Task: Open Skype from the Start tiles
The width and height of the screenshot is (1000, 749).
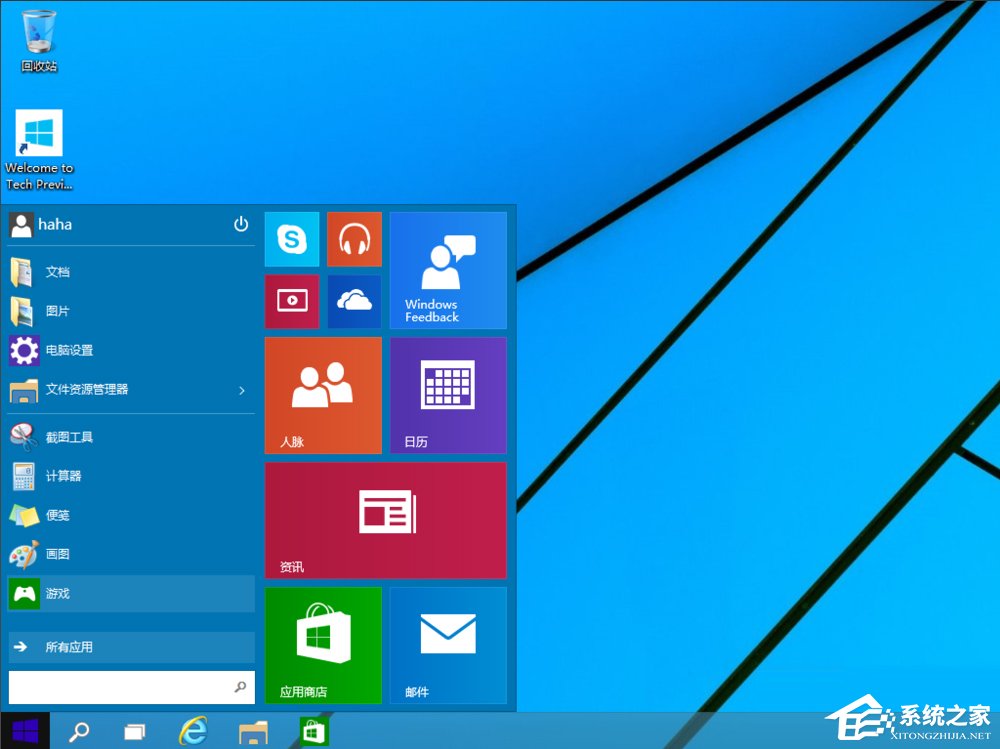Action: point(291,239)
